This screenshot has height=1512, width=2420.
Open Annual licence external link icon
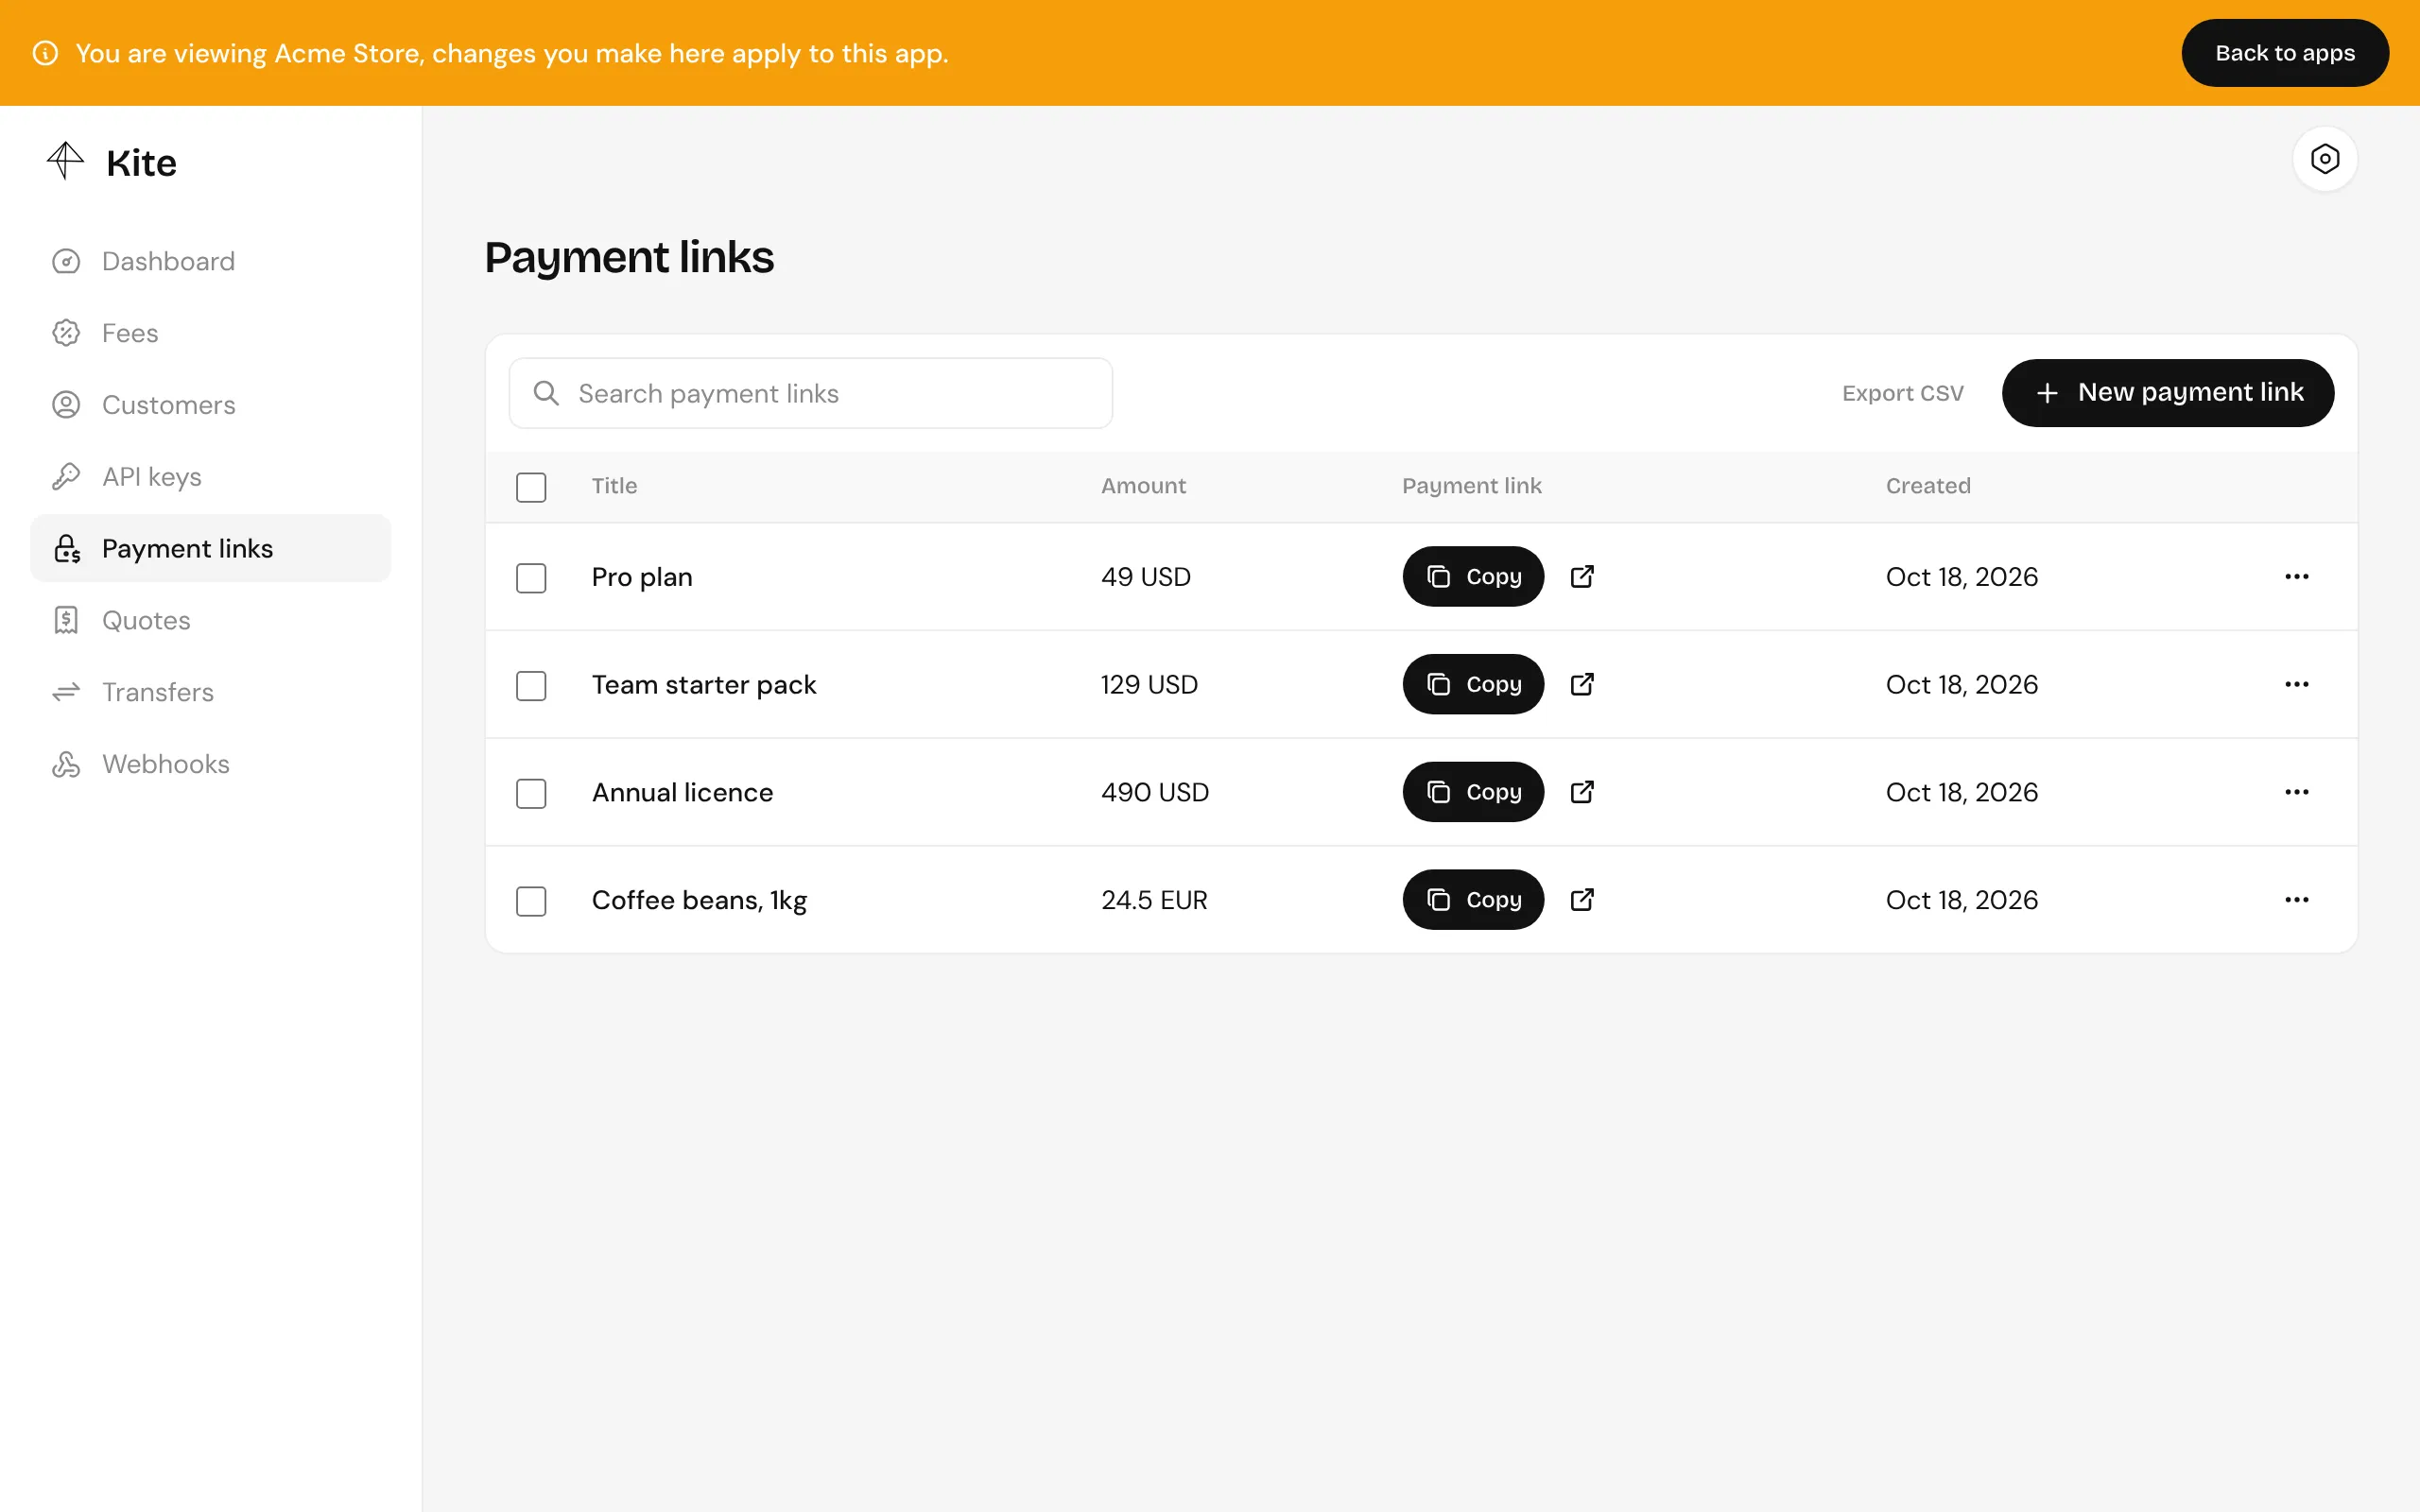coord(1582,792)
